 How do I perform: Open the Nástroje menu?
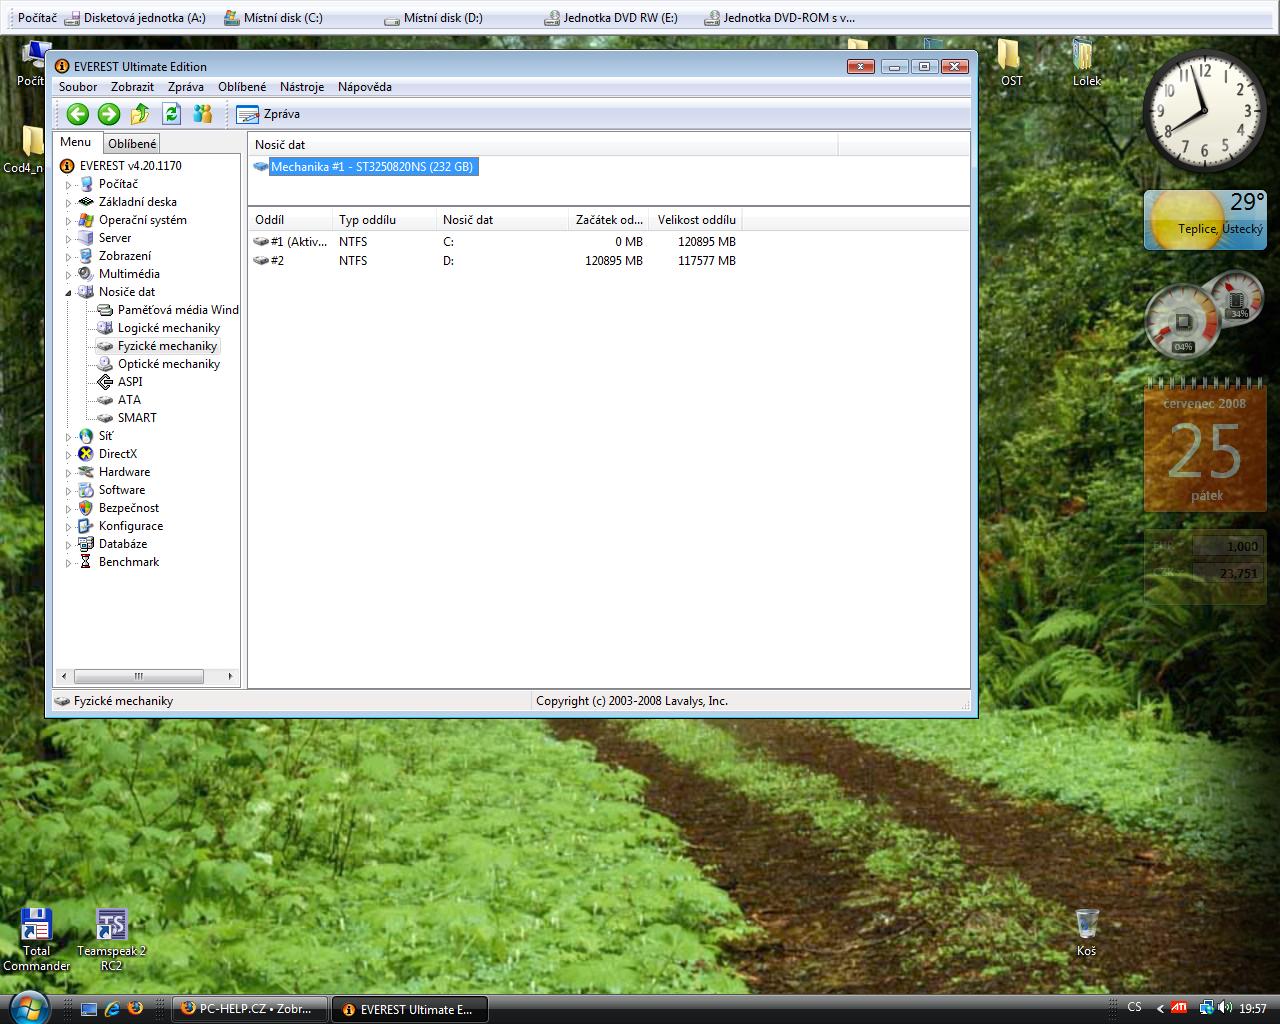[301, 87]
